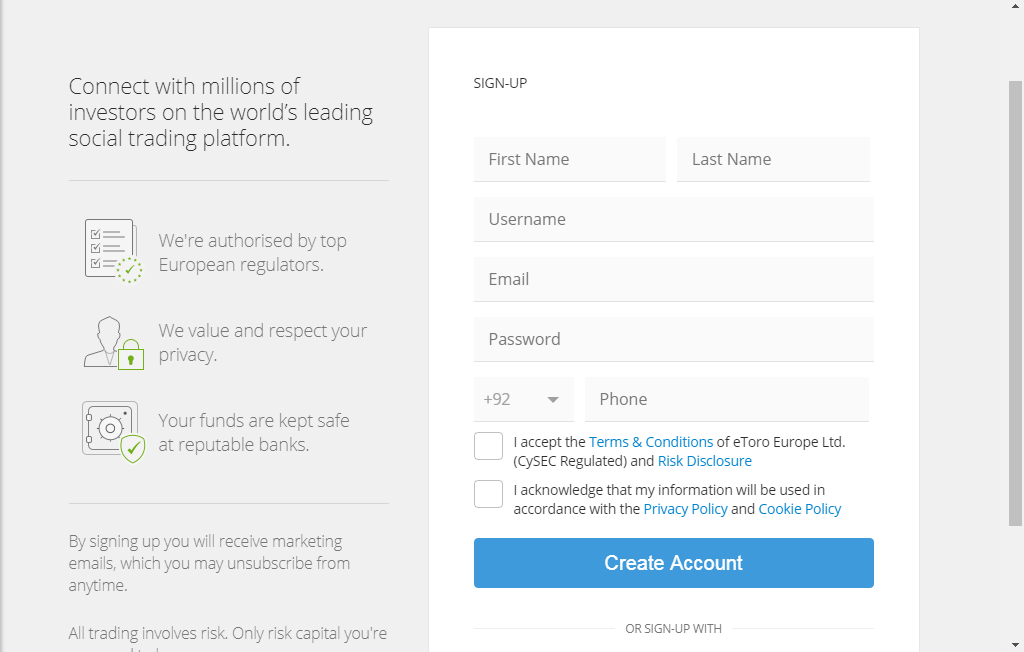Viewport: 1024px width, 652px height.
Task: Check the privacy acknowledgement checkbox
Action: 488,494
